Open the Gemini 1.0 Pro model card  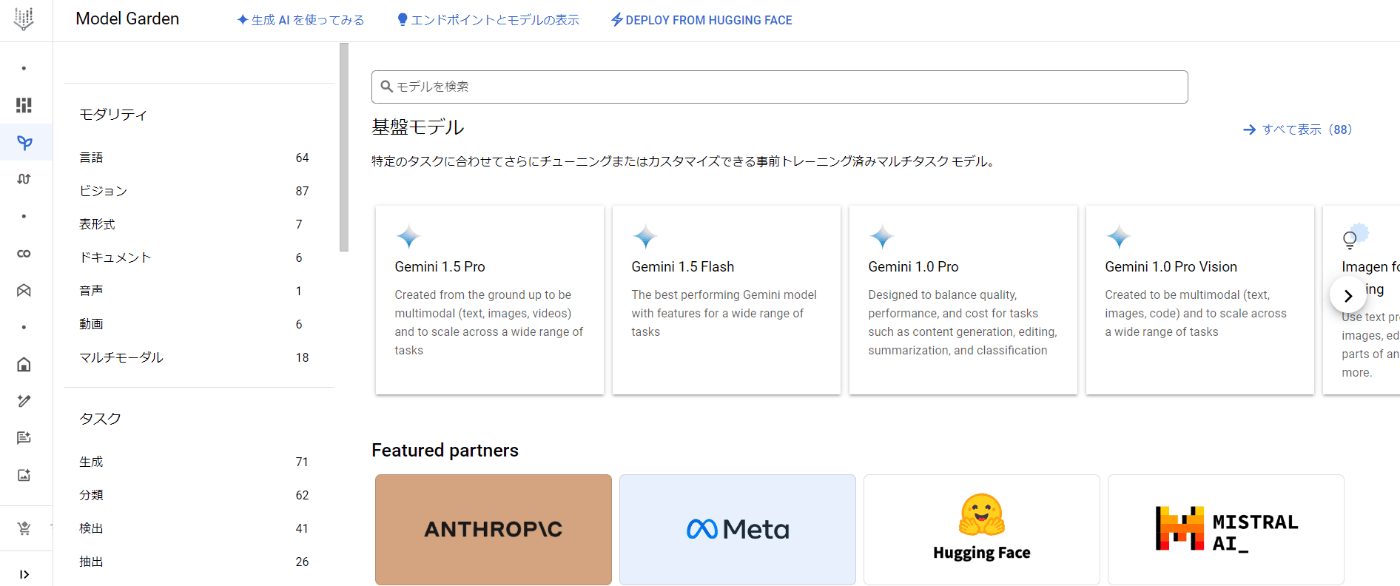[x=963, y=300]
